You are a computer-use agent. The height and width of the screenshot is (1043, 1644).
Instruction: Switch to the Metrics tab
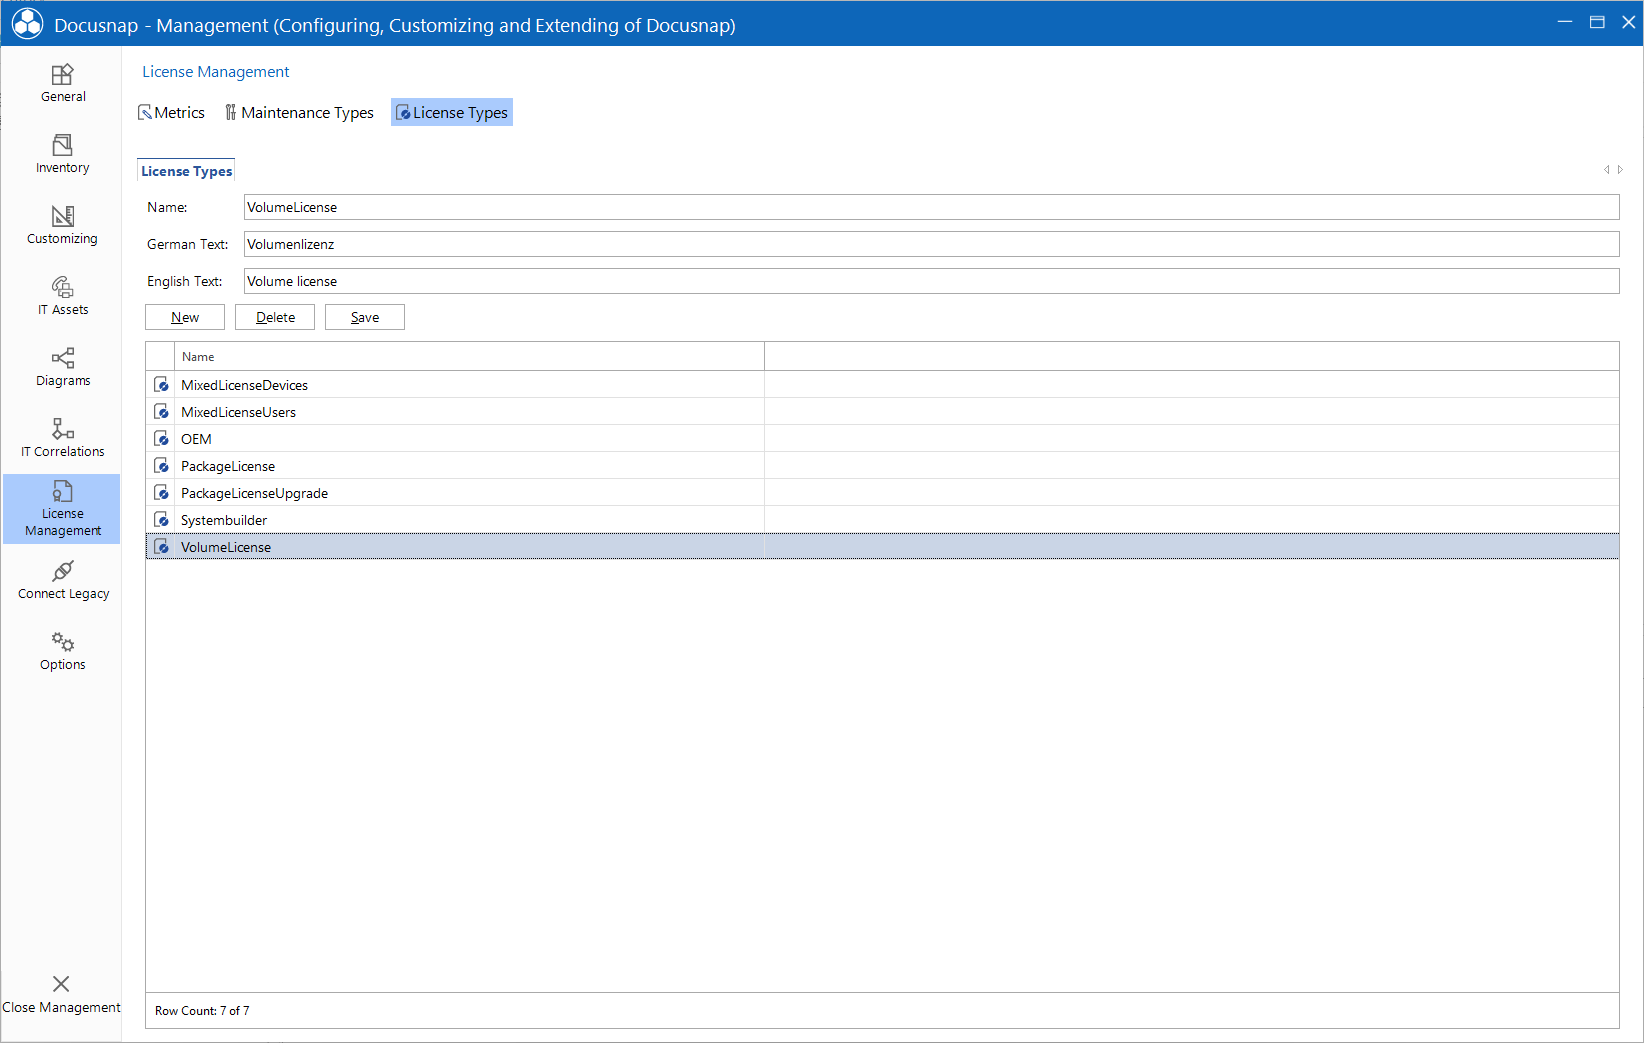tap(171, 113)
